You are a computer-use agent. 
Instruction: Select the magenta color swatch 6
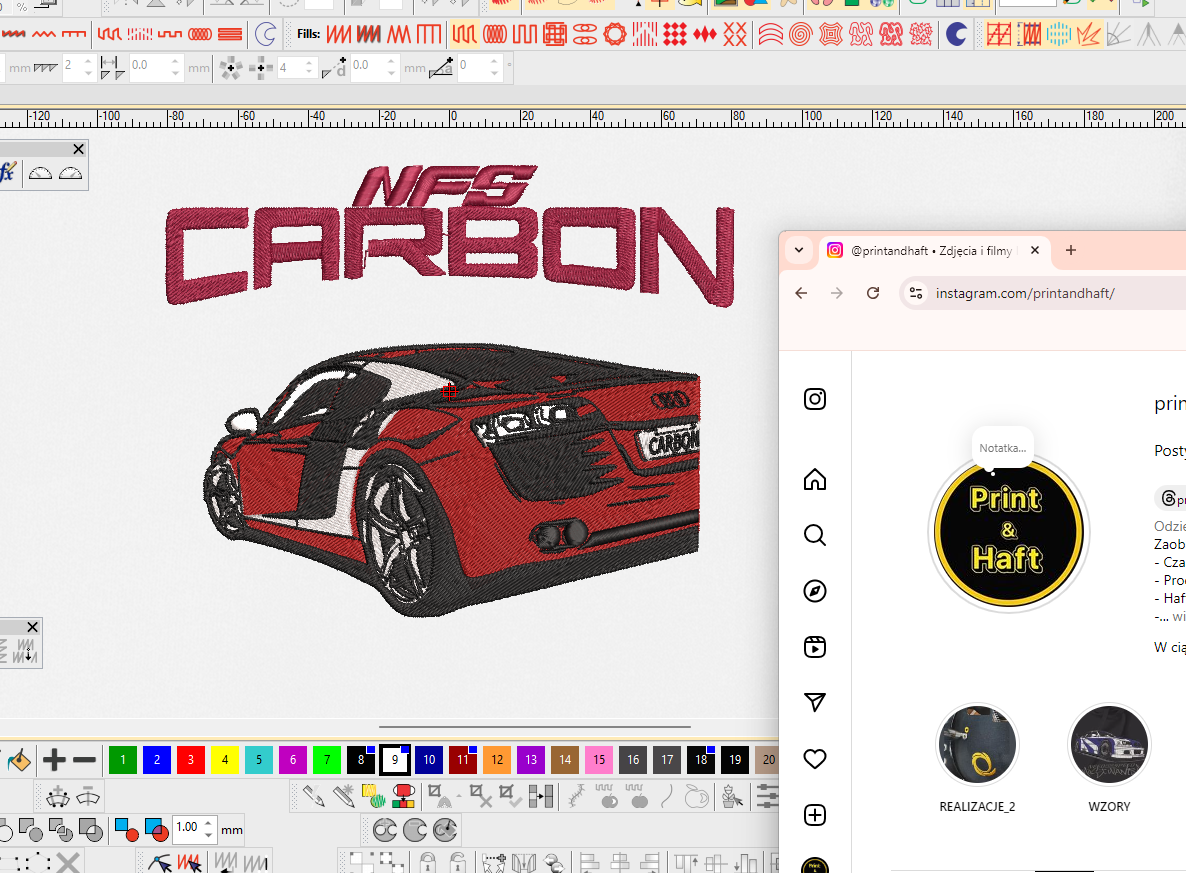[x=293, y=760]
